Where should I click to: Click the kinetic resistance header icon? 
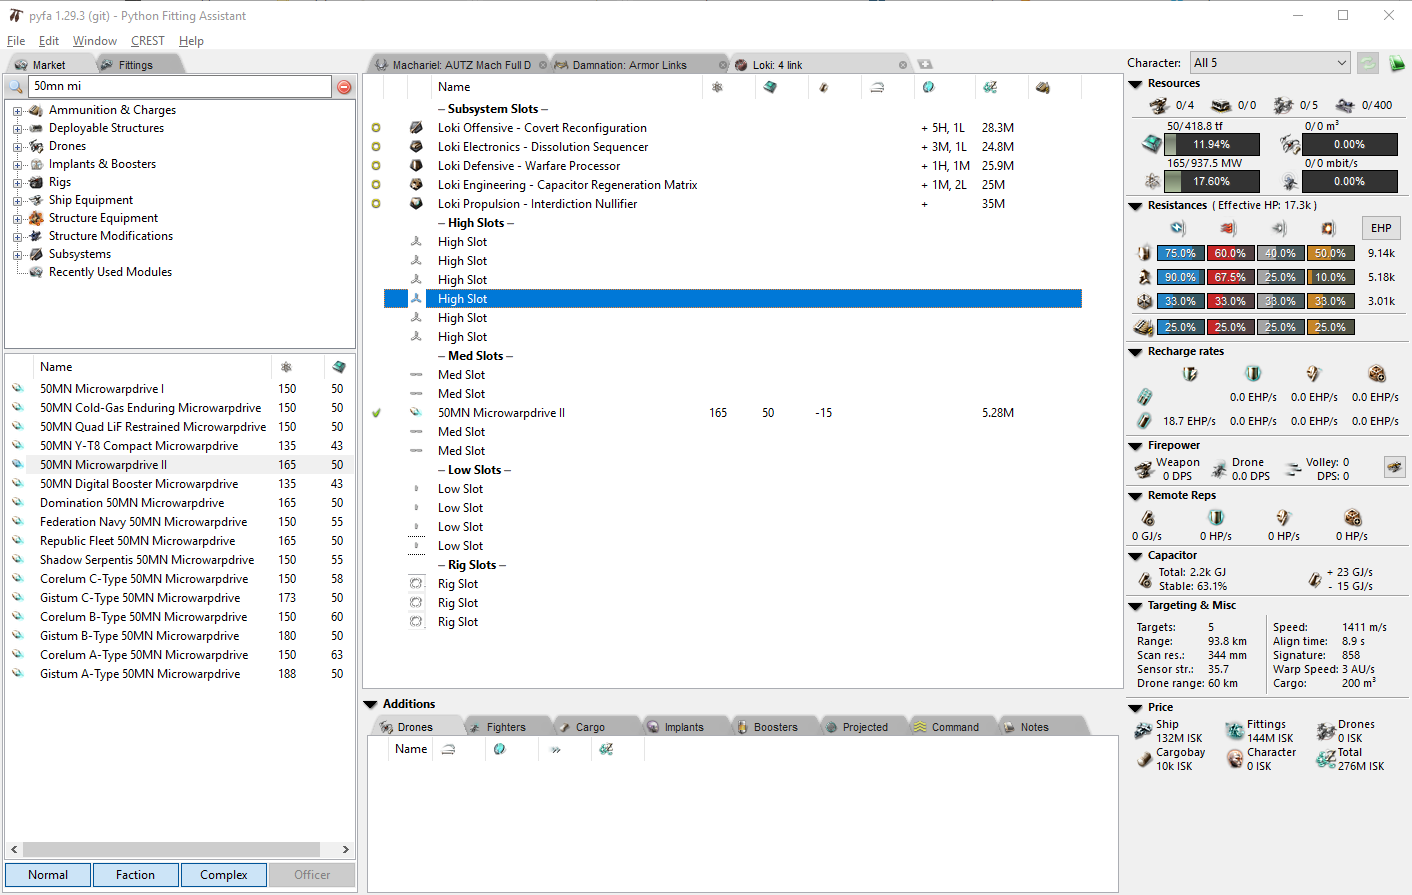[x=1279, y=228]
